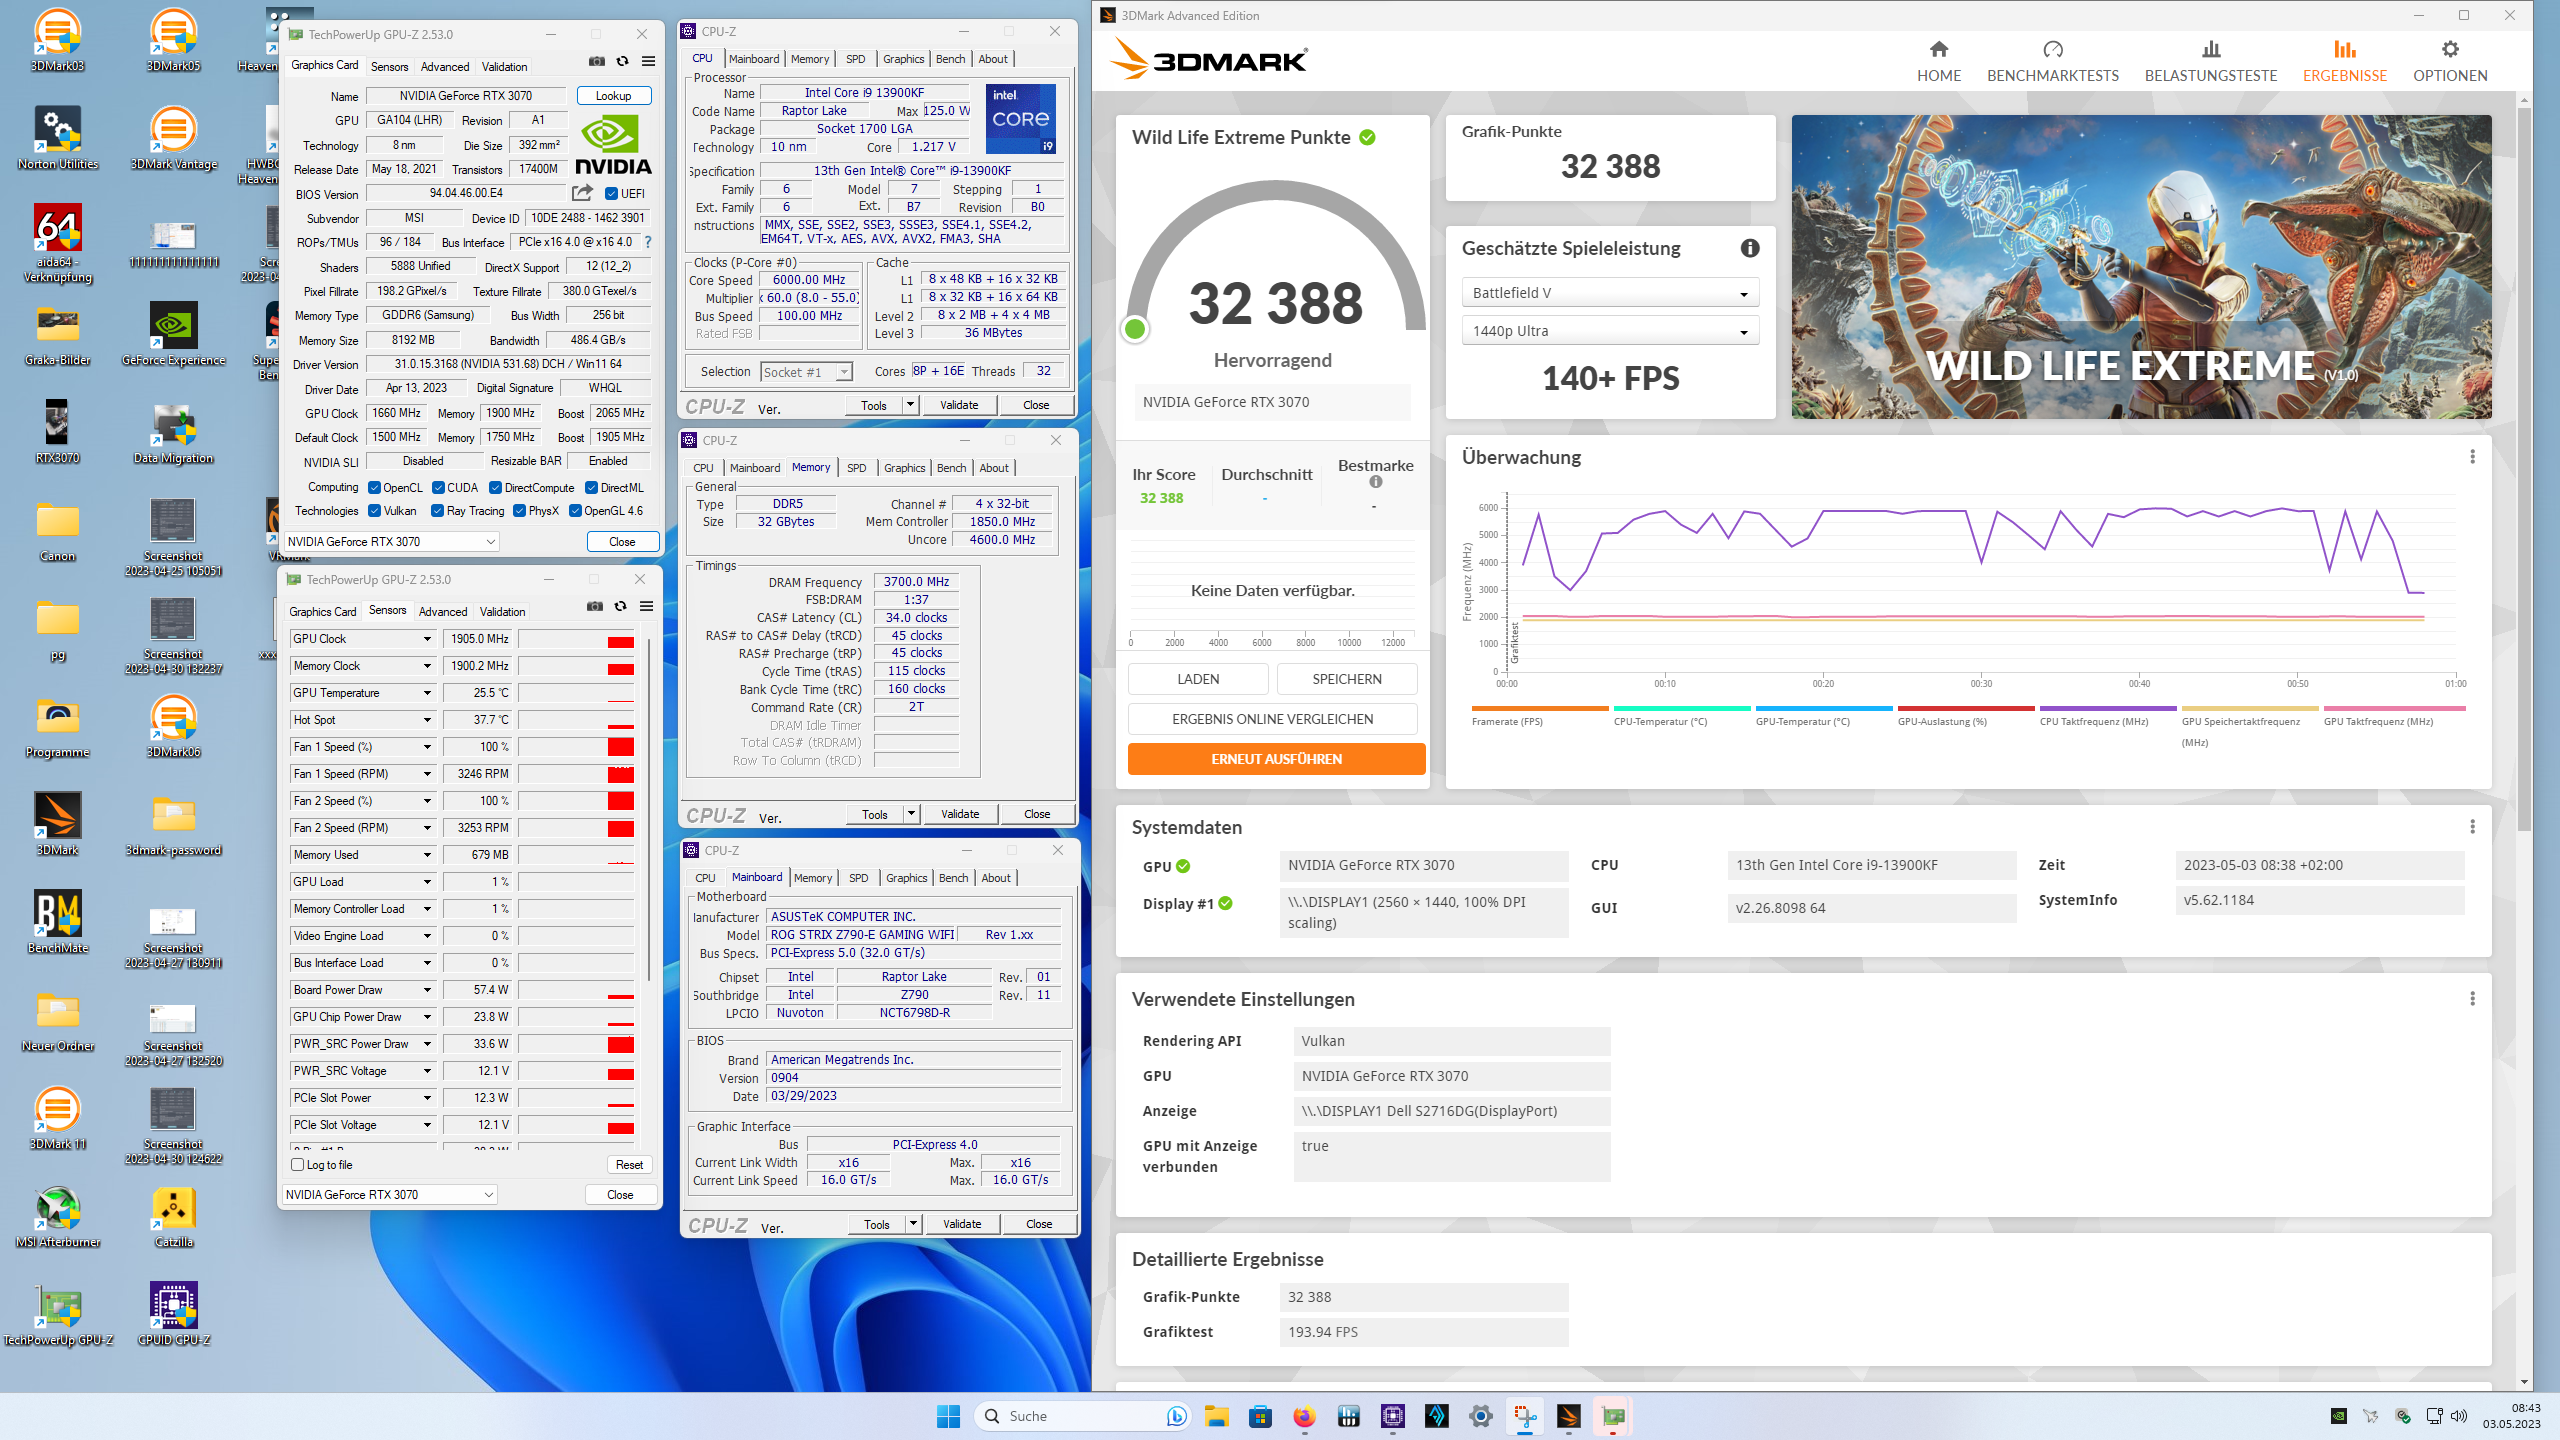
Task: Toggle PhysX checkbox in GPU-Z
Action: pos(519,511)
